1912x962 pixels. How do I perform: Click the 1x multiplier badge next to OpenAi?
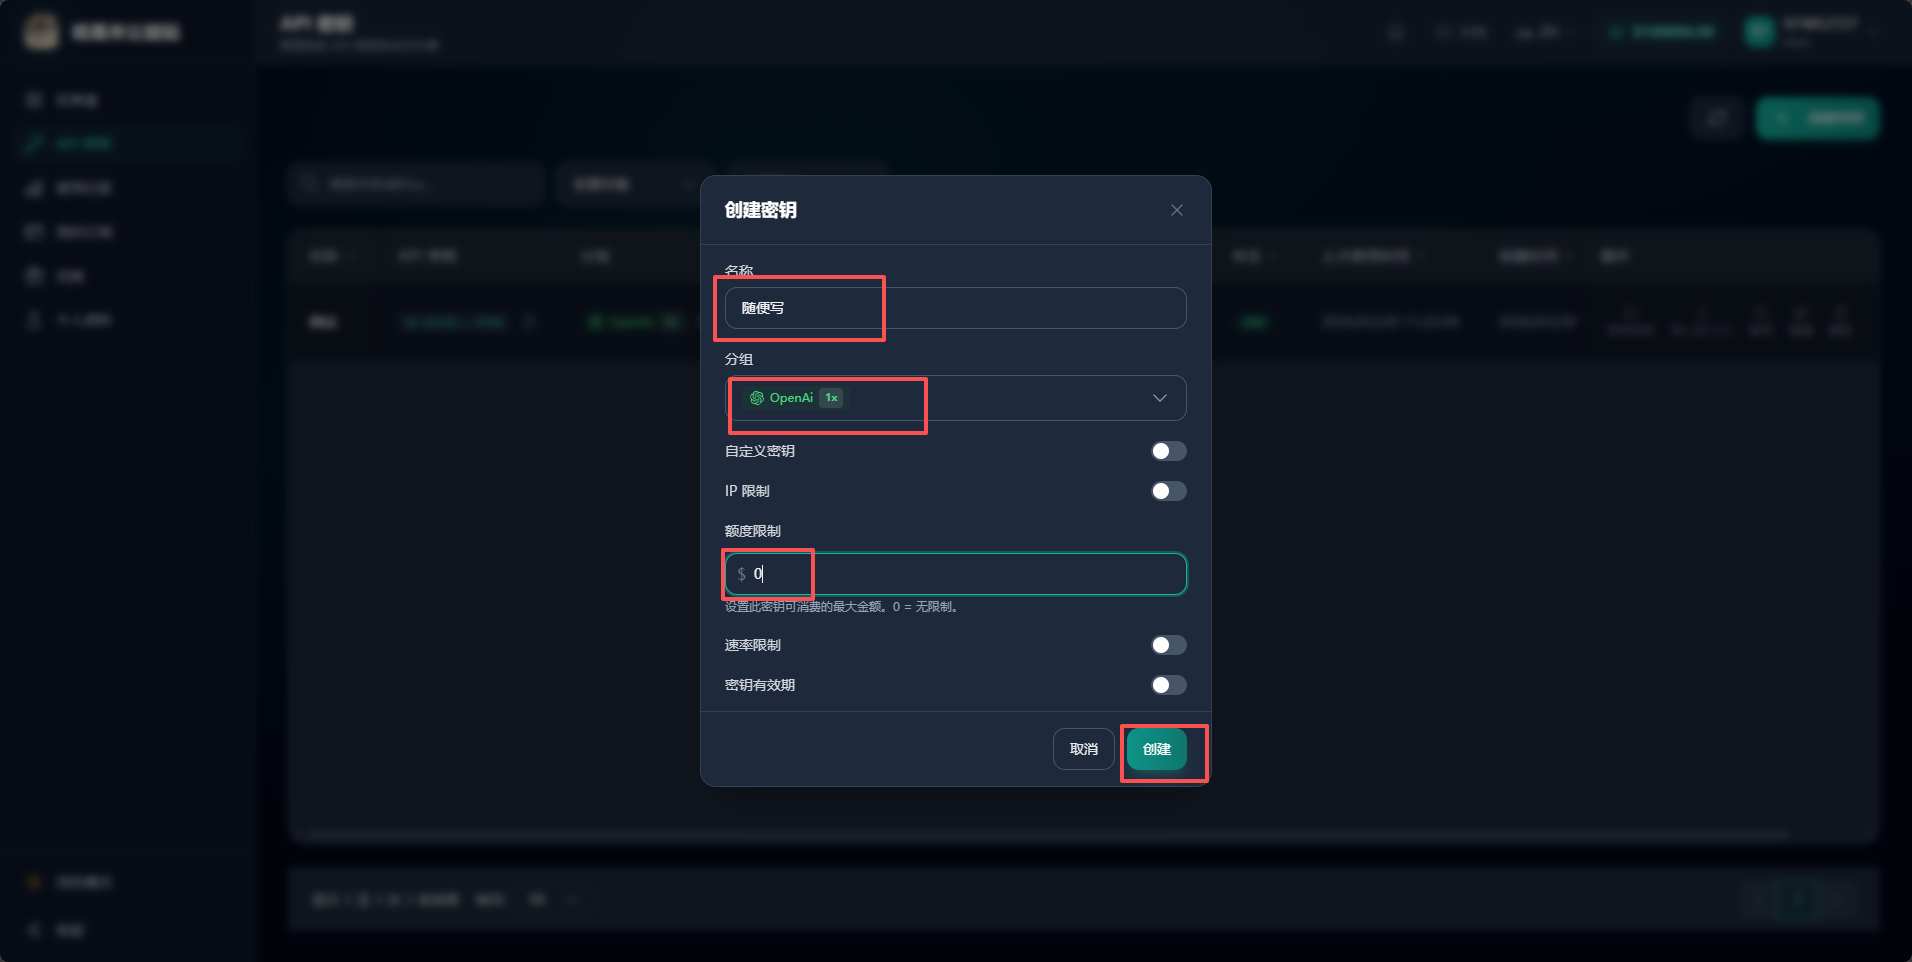[x=831, y=398]
